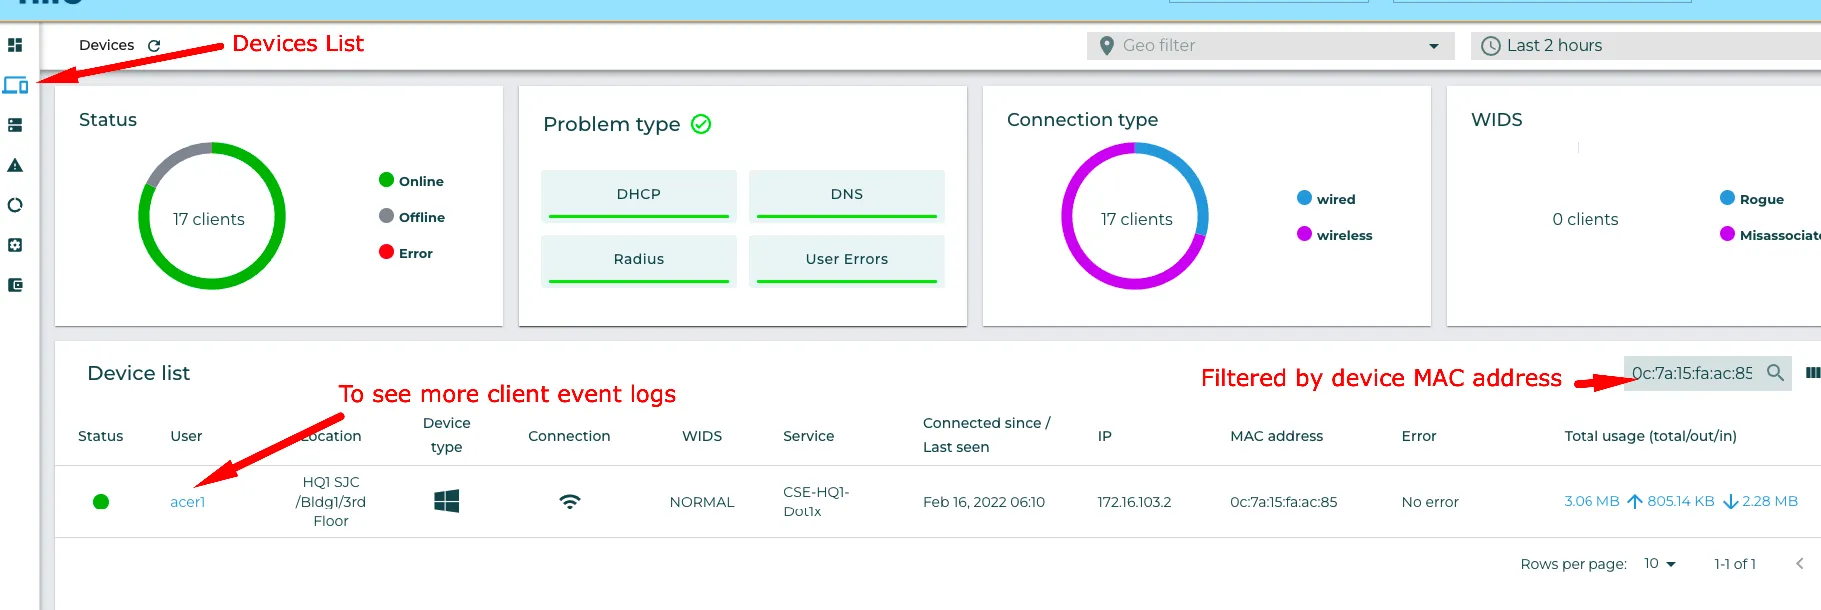The image size is (1821, 610).
Task: Open the bottom wallet-shaped sidebar icon
Action: pyautogui.click(x=15, y=285)
